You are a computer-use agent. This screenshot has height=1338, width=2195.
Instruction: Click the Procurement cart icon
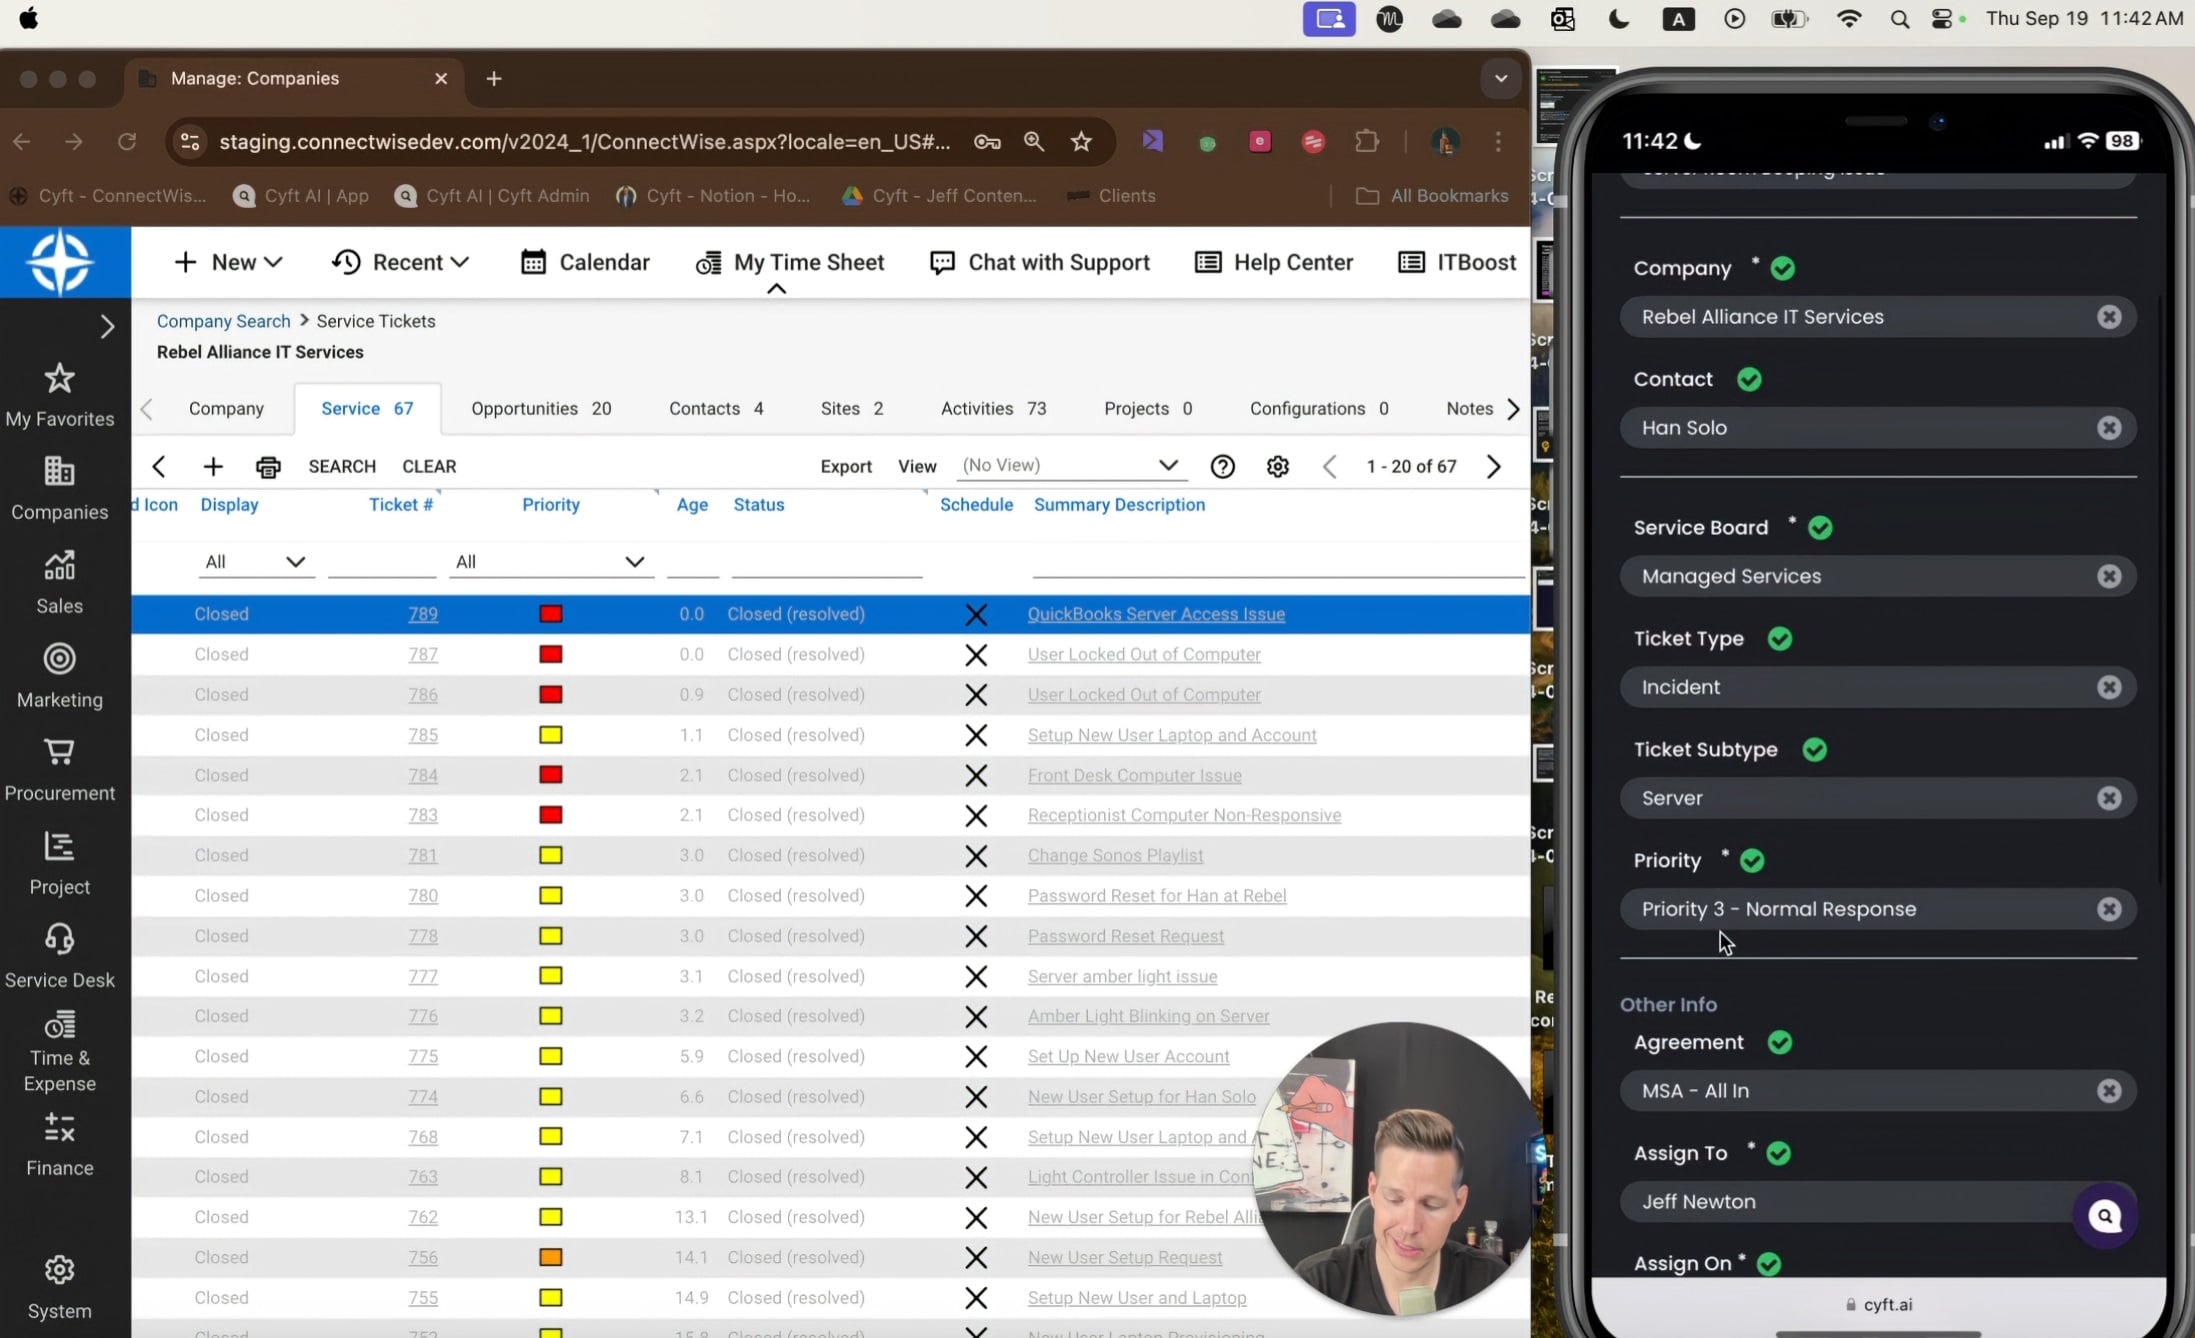(59, 752)
